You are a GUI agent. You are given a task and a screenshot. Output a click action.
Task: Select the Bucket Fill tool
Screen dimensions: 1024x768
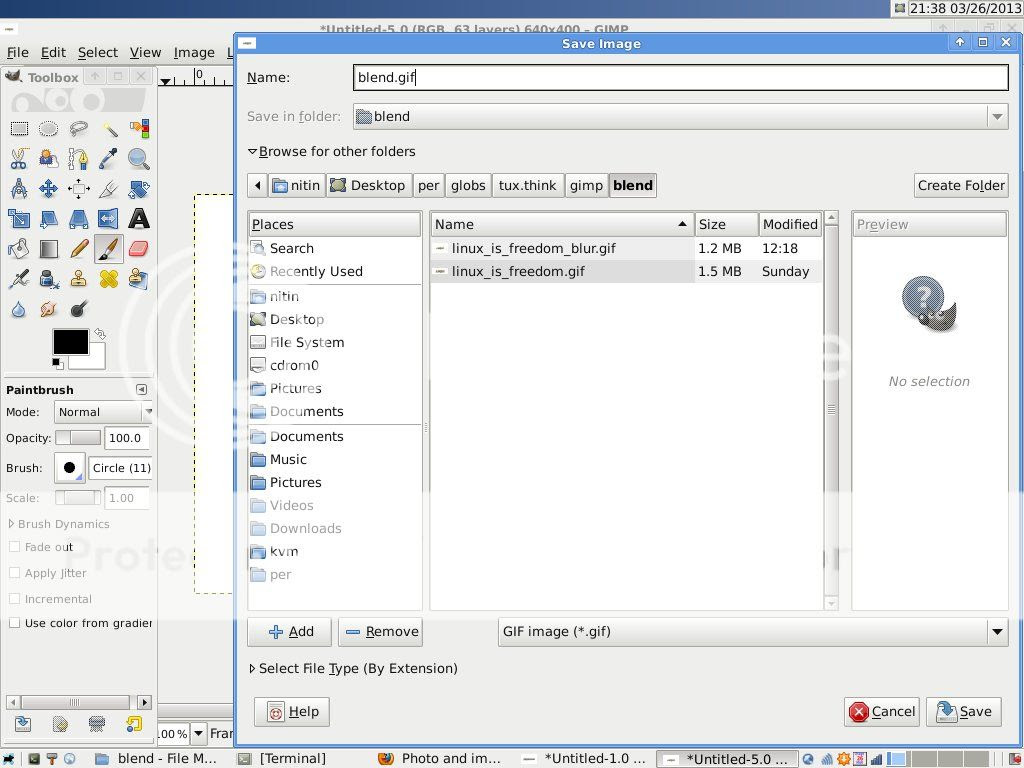19,249
